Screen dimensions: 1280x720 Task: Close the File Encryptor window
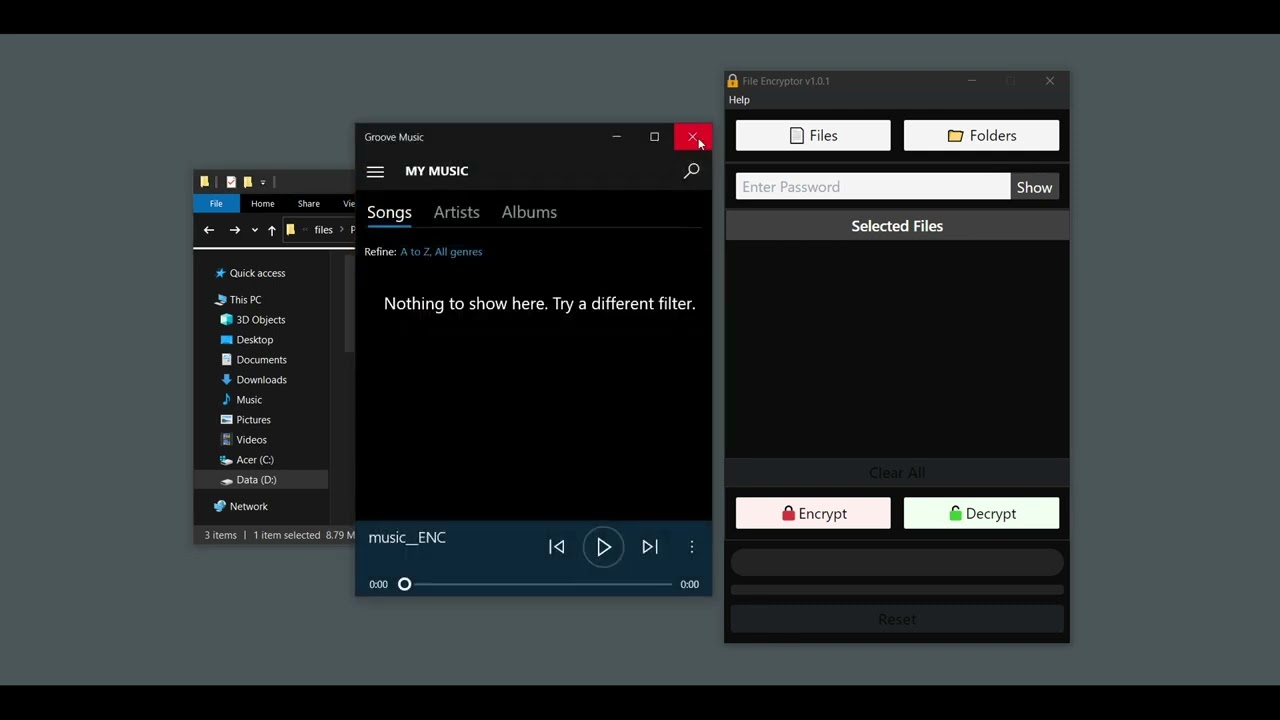[1049, 81]
